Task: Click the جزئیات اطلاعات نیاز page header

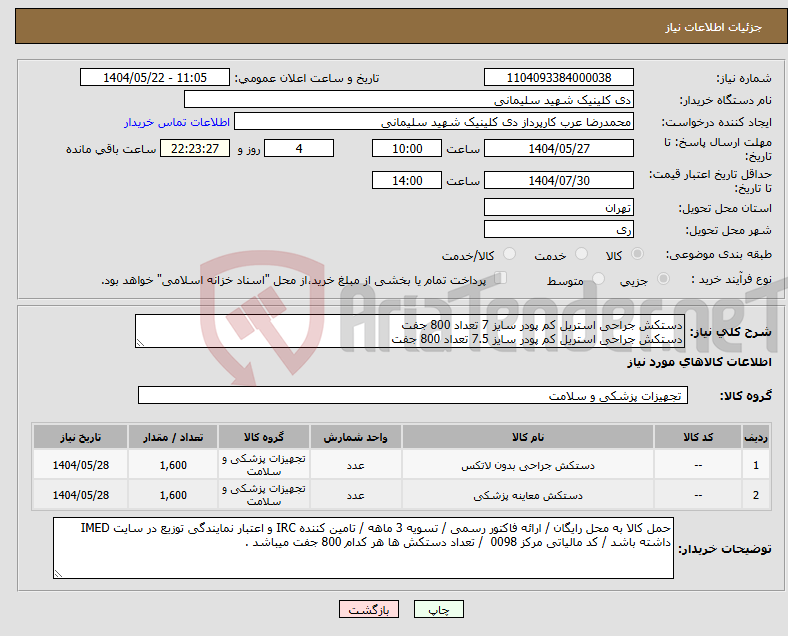Action: (x=714, y=27)
